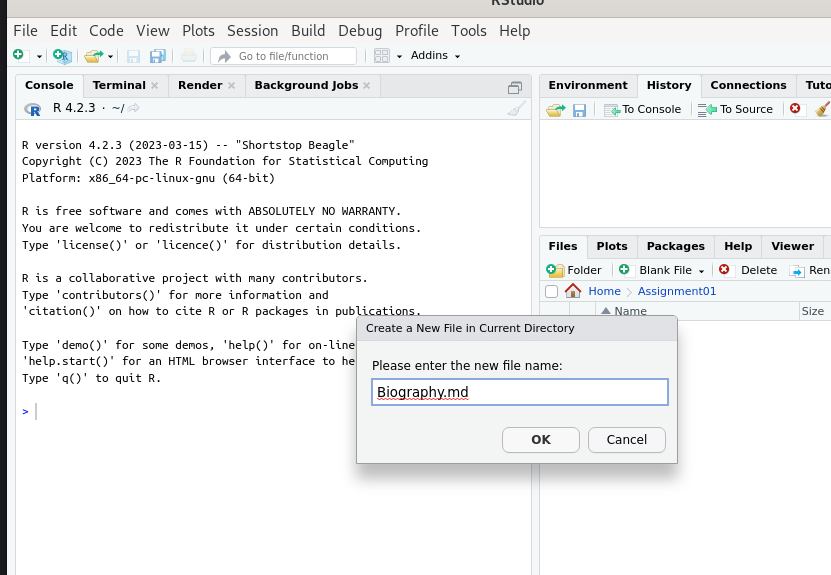Open the Blank File dropdown
The width and height of the screenshot is (831, 575).
tap(662, 270)
